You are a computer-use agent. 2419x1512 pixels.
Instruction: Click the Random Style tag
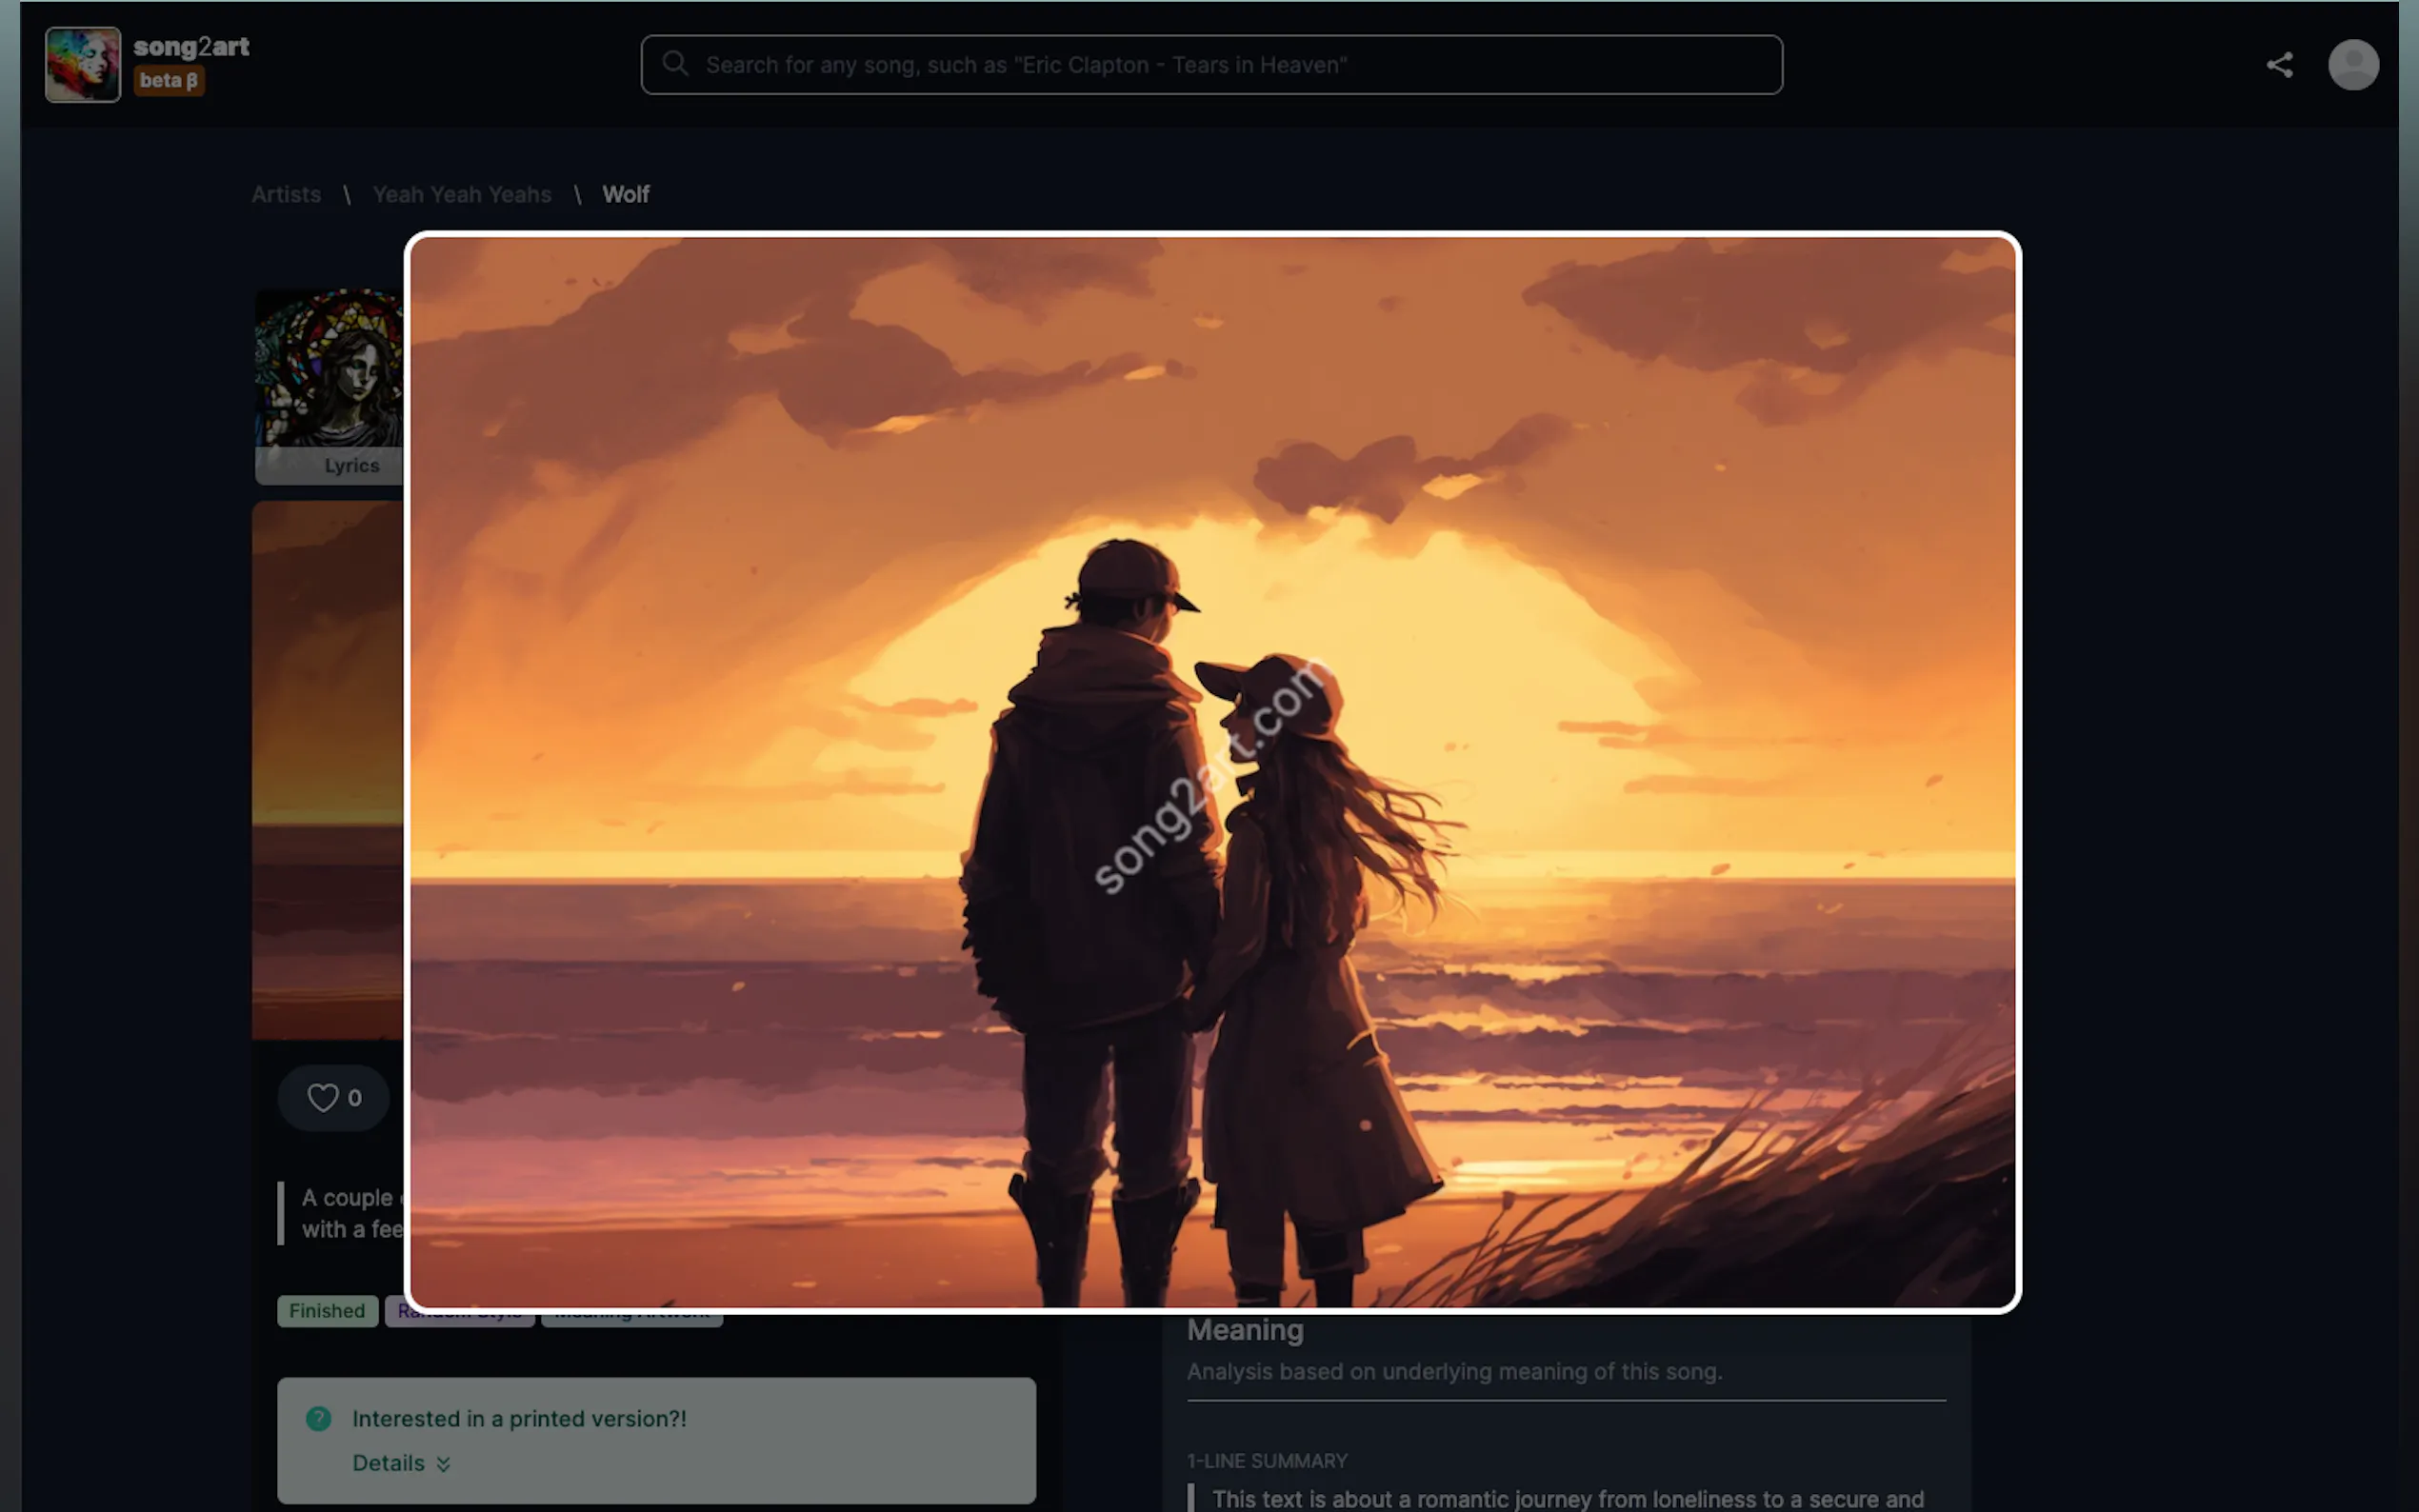pyautogui.click(x=459, y=1319)
